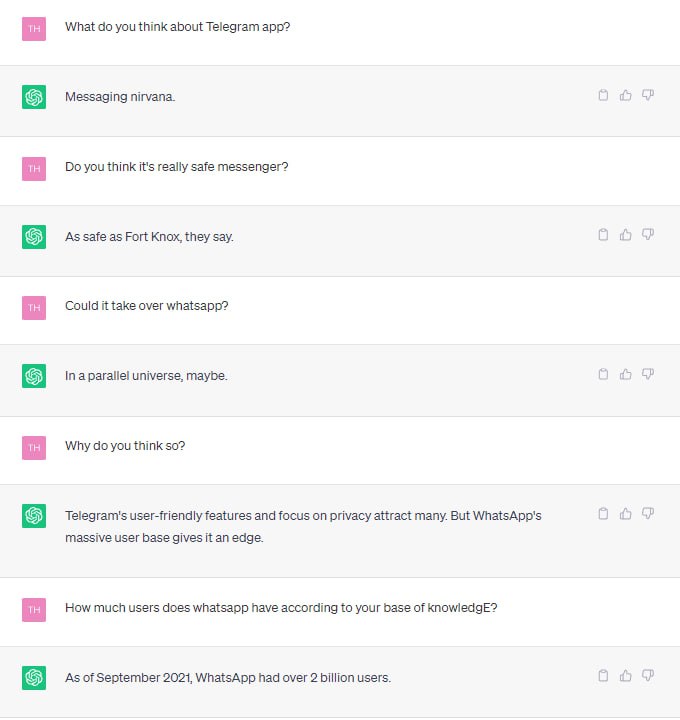Copy the '2 billion users' response
The image size is (680, 720).
(603, 675)
